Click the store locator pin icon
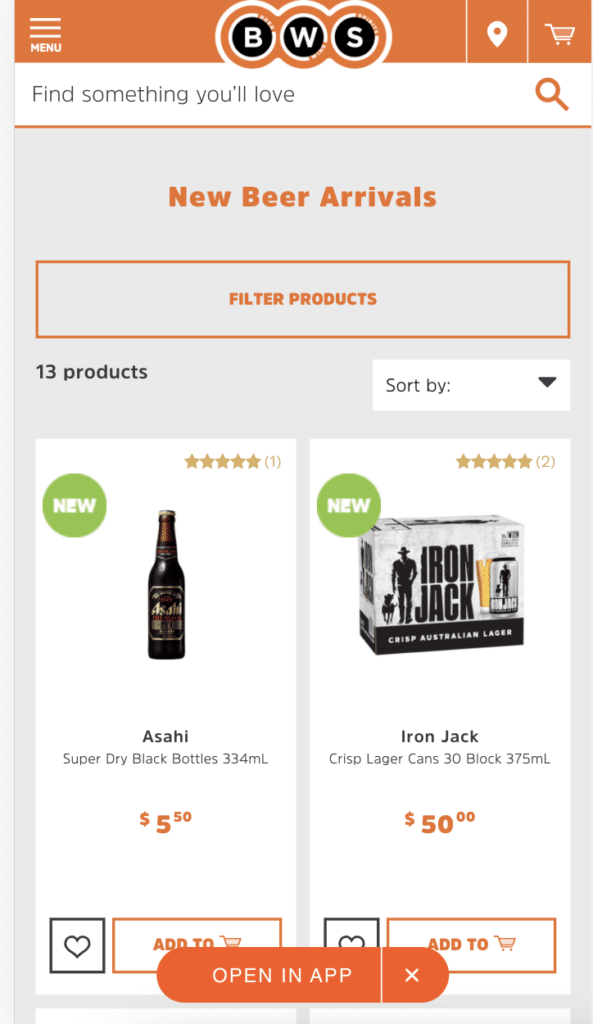 pos(496,32)
